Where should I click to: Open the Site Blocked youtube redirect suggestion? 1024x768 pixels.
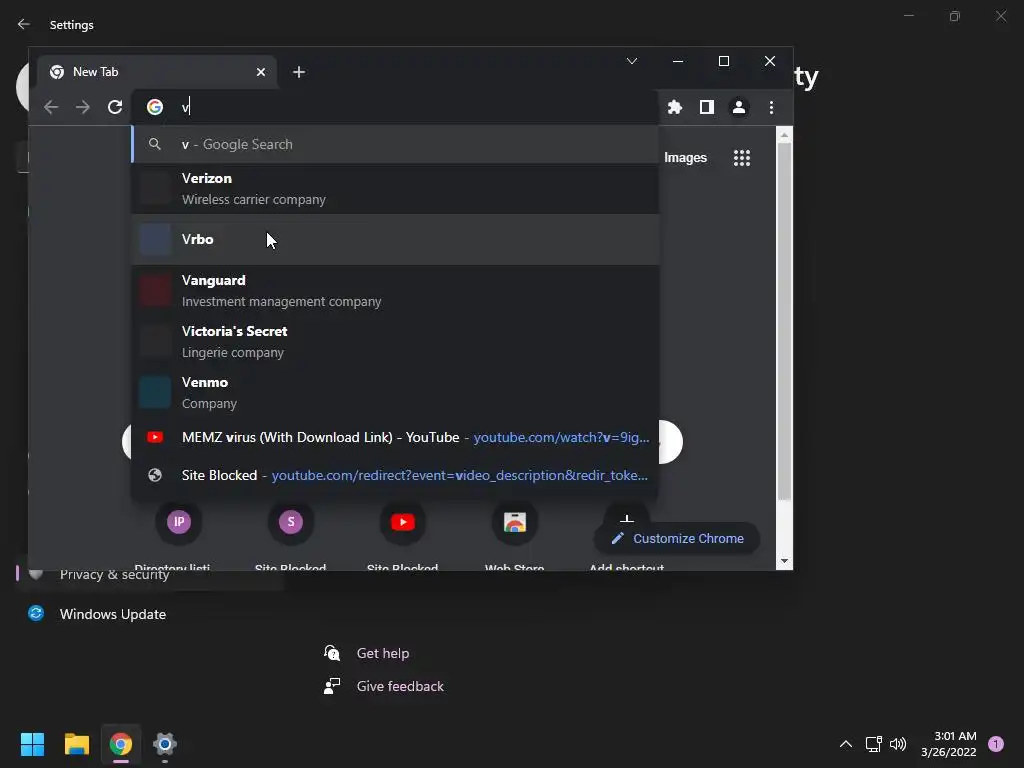pos(395,475)
